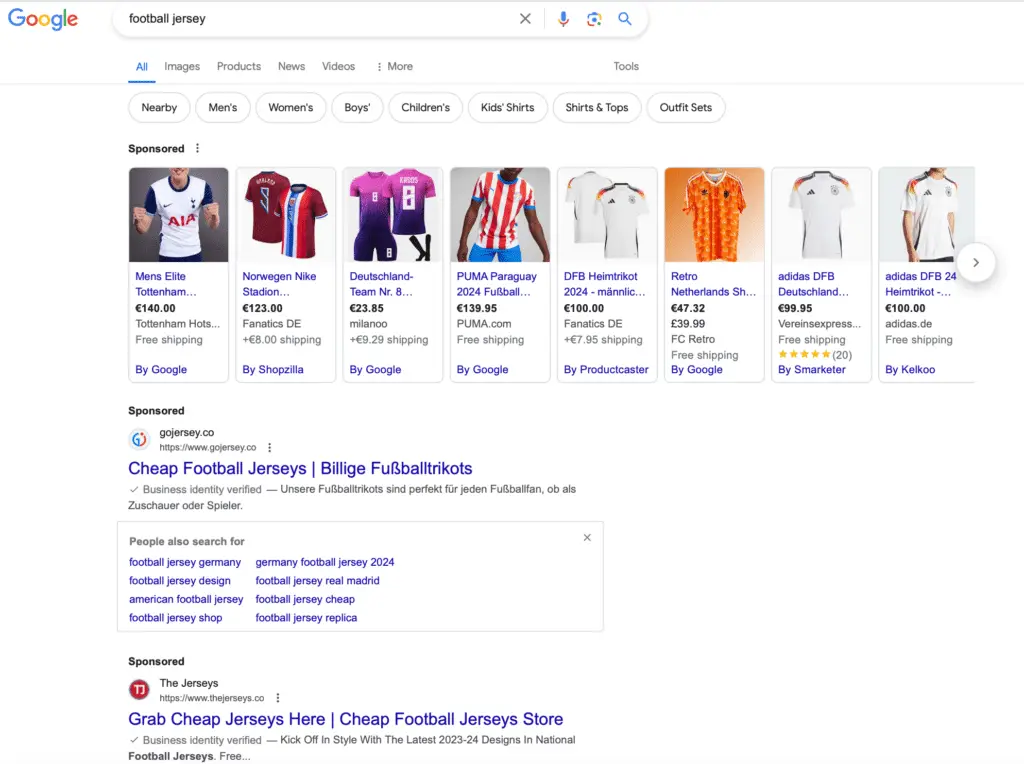This screenshot has height=764, width=1024.
Task: Click the voice search microphone icon
Action: [562, 19]
